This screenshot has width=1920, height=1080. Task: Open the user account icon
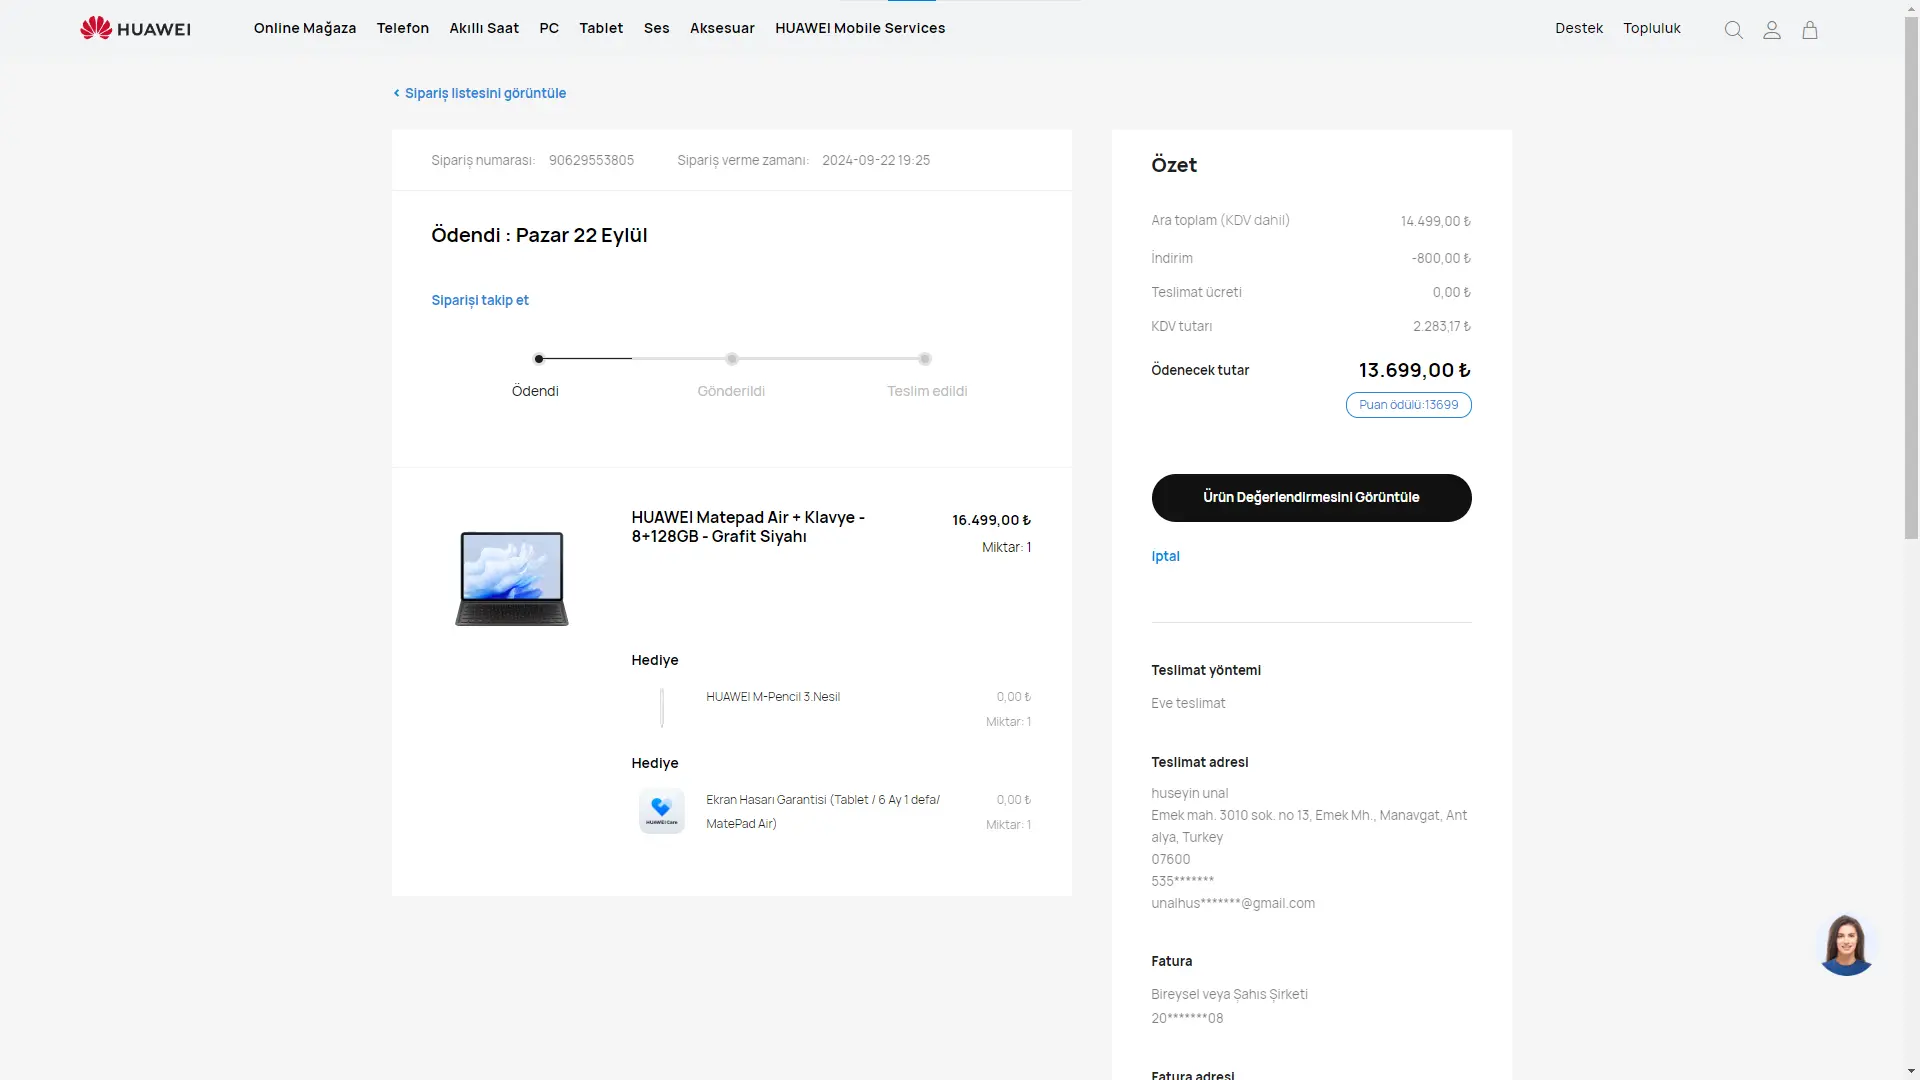[x=1772, y=30]
